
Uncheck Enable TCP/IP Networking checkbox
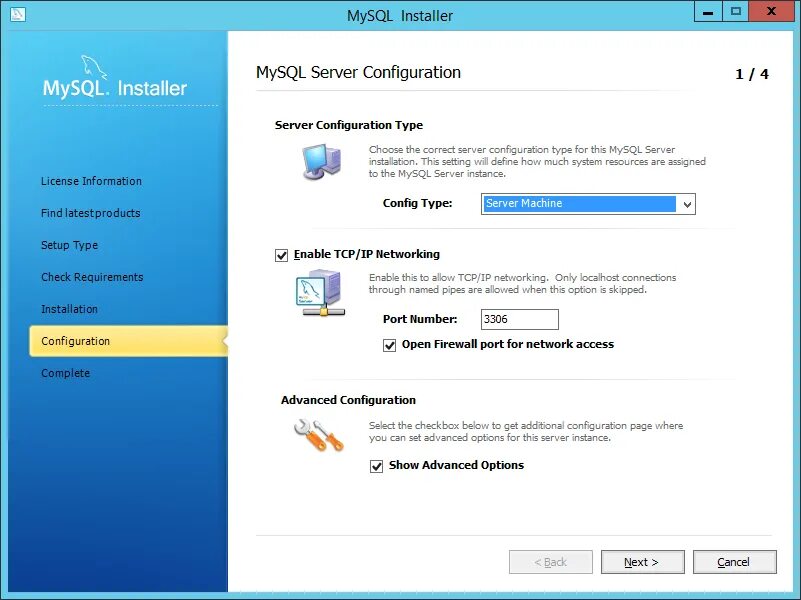pos(281,255)
